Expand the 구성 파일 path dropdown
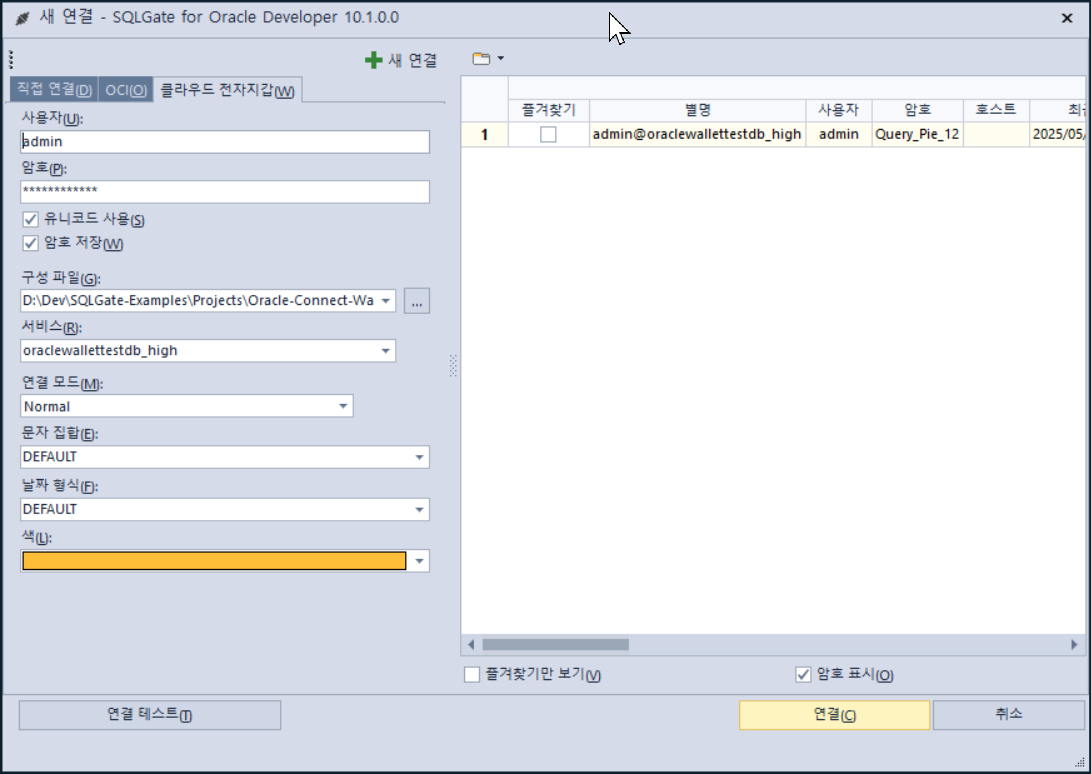This screenshot has width=1091, height=774. click(385, 301)
